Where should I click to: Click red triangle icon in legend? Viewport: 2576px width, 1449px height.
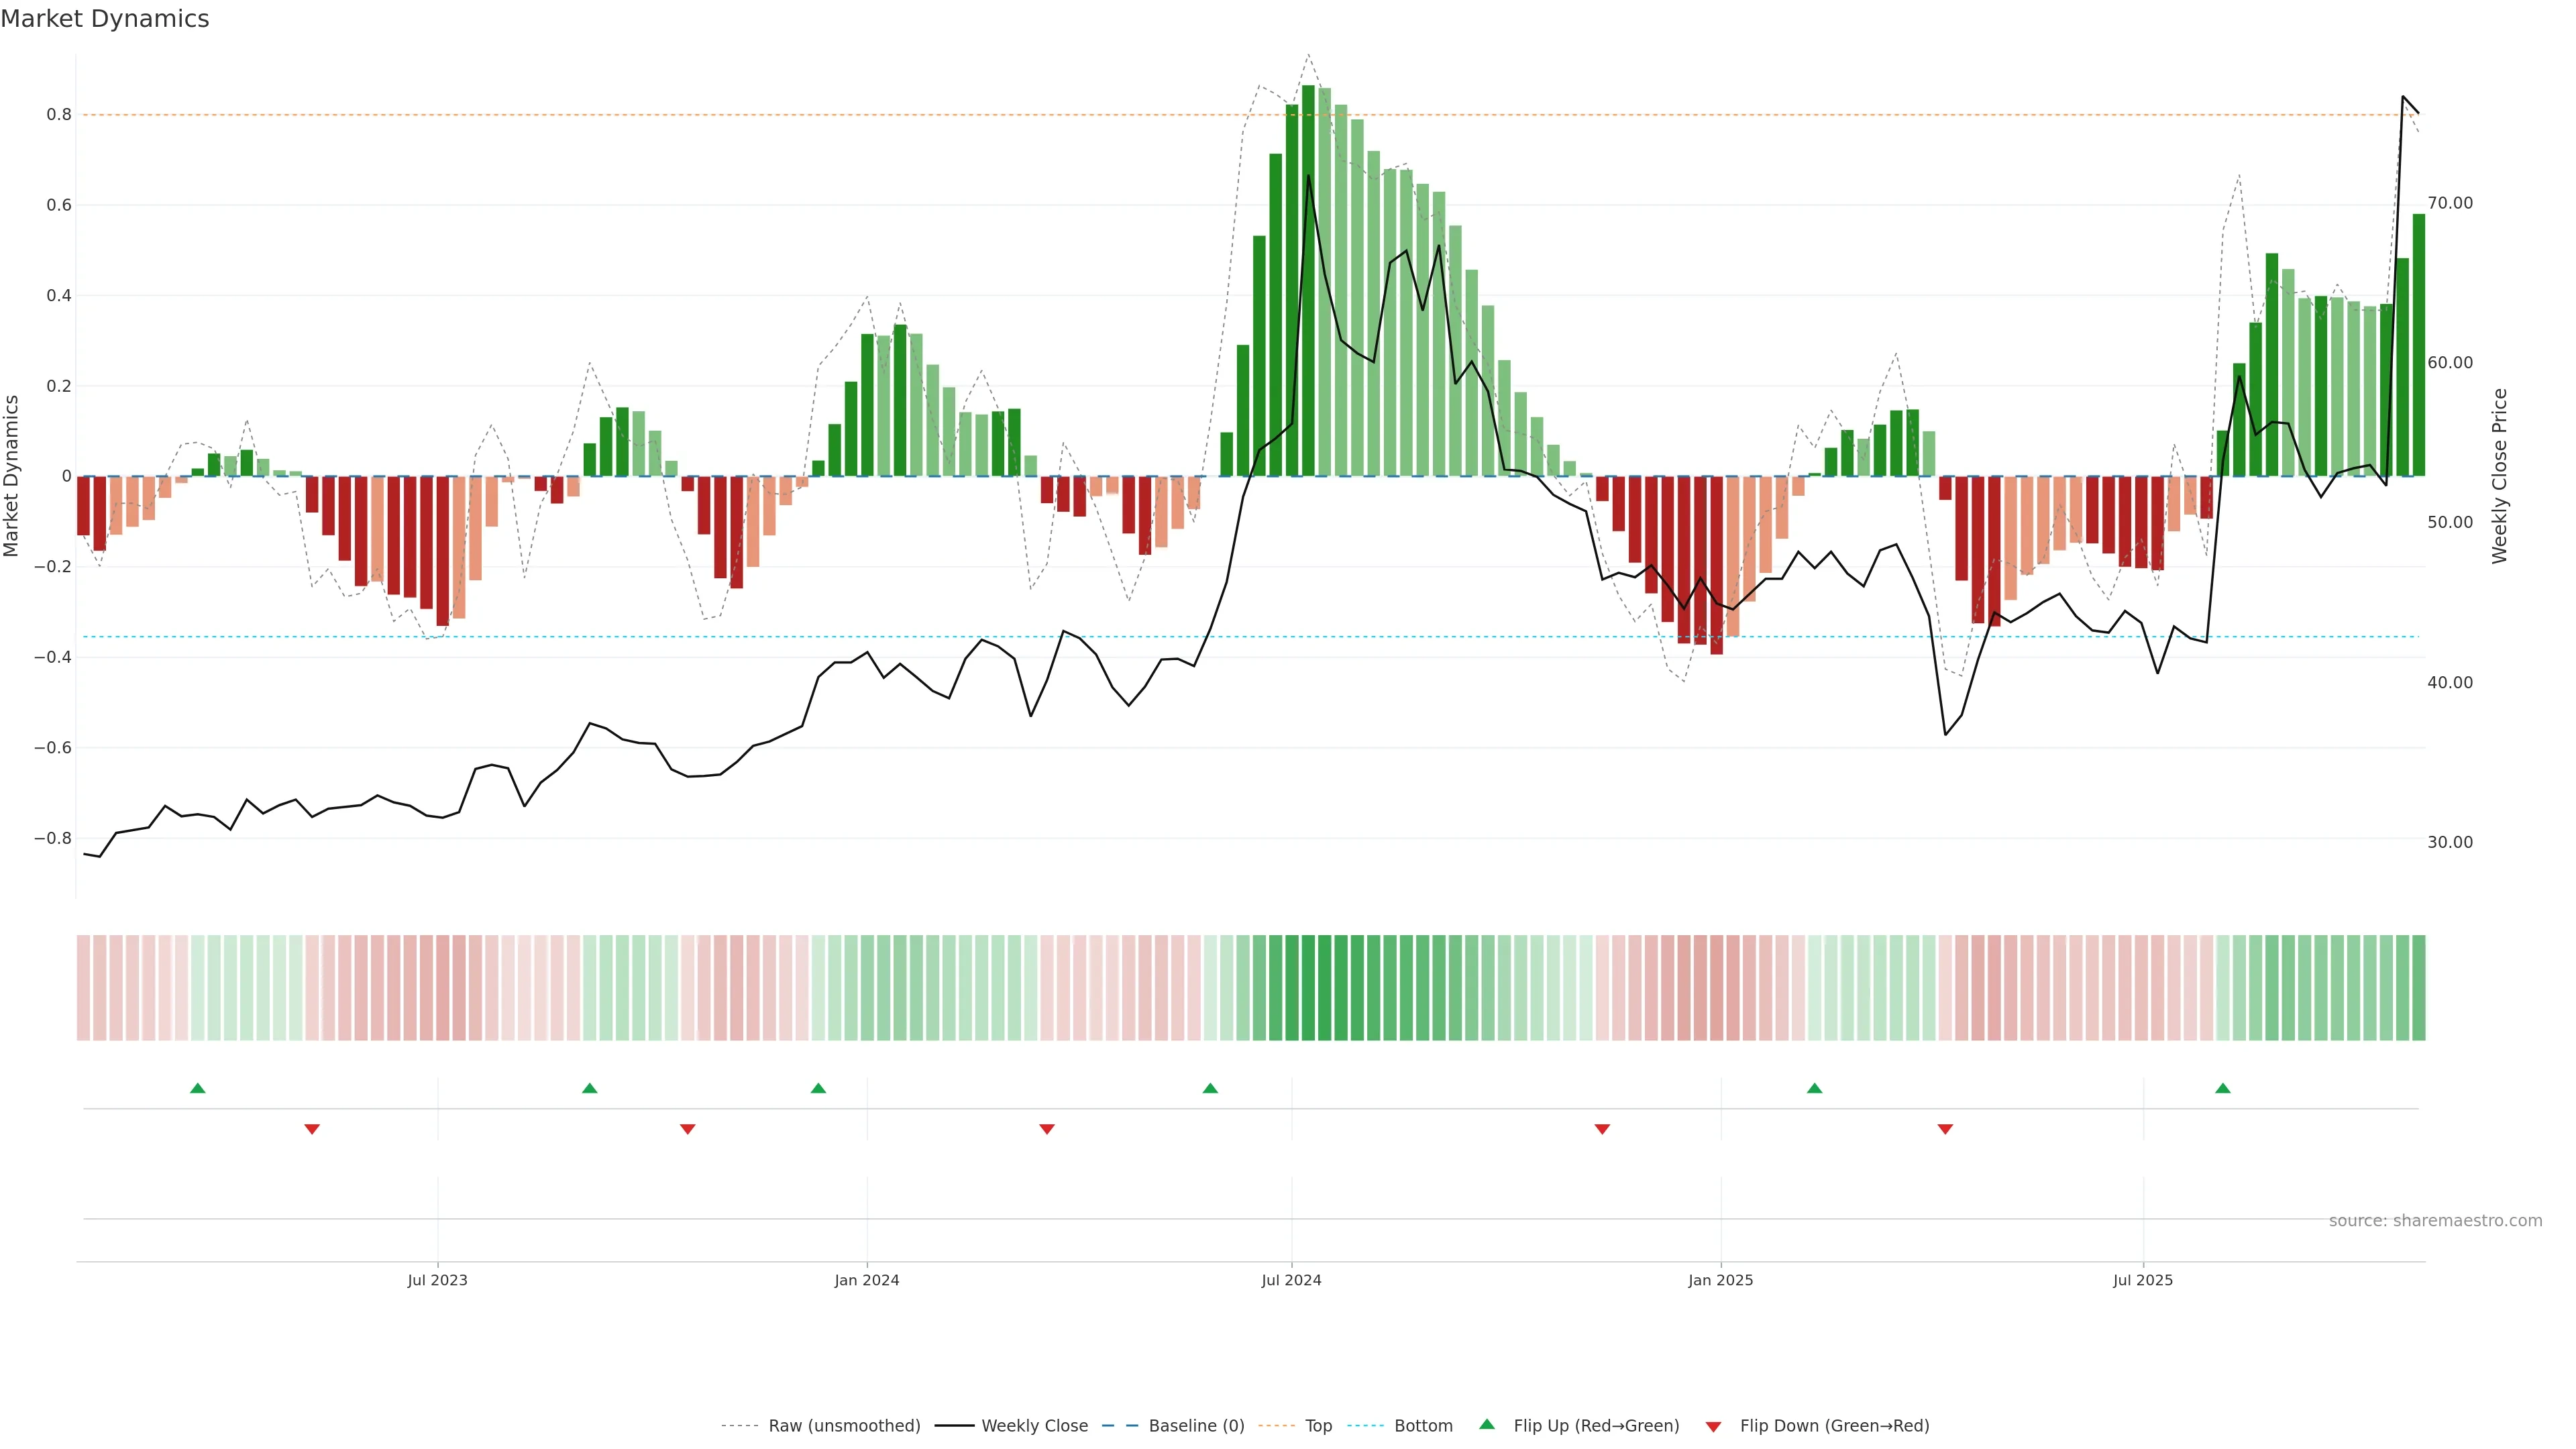pyautogui.click(x=1713, y=1426)
